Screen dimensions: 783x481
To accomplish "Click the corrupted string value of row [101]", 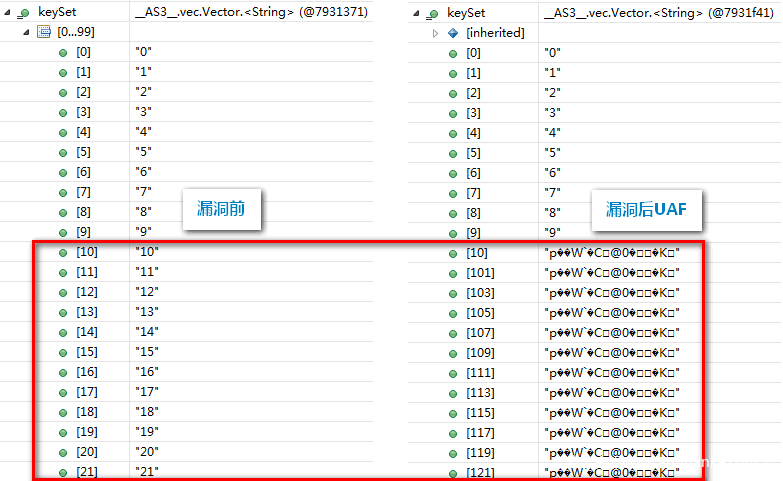I will [612, 273].
